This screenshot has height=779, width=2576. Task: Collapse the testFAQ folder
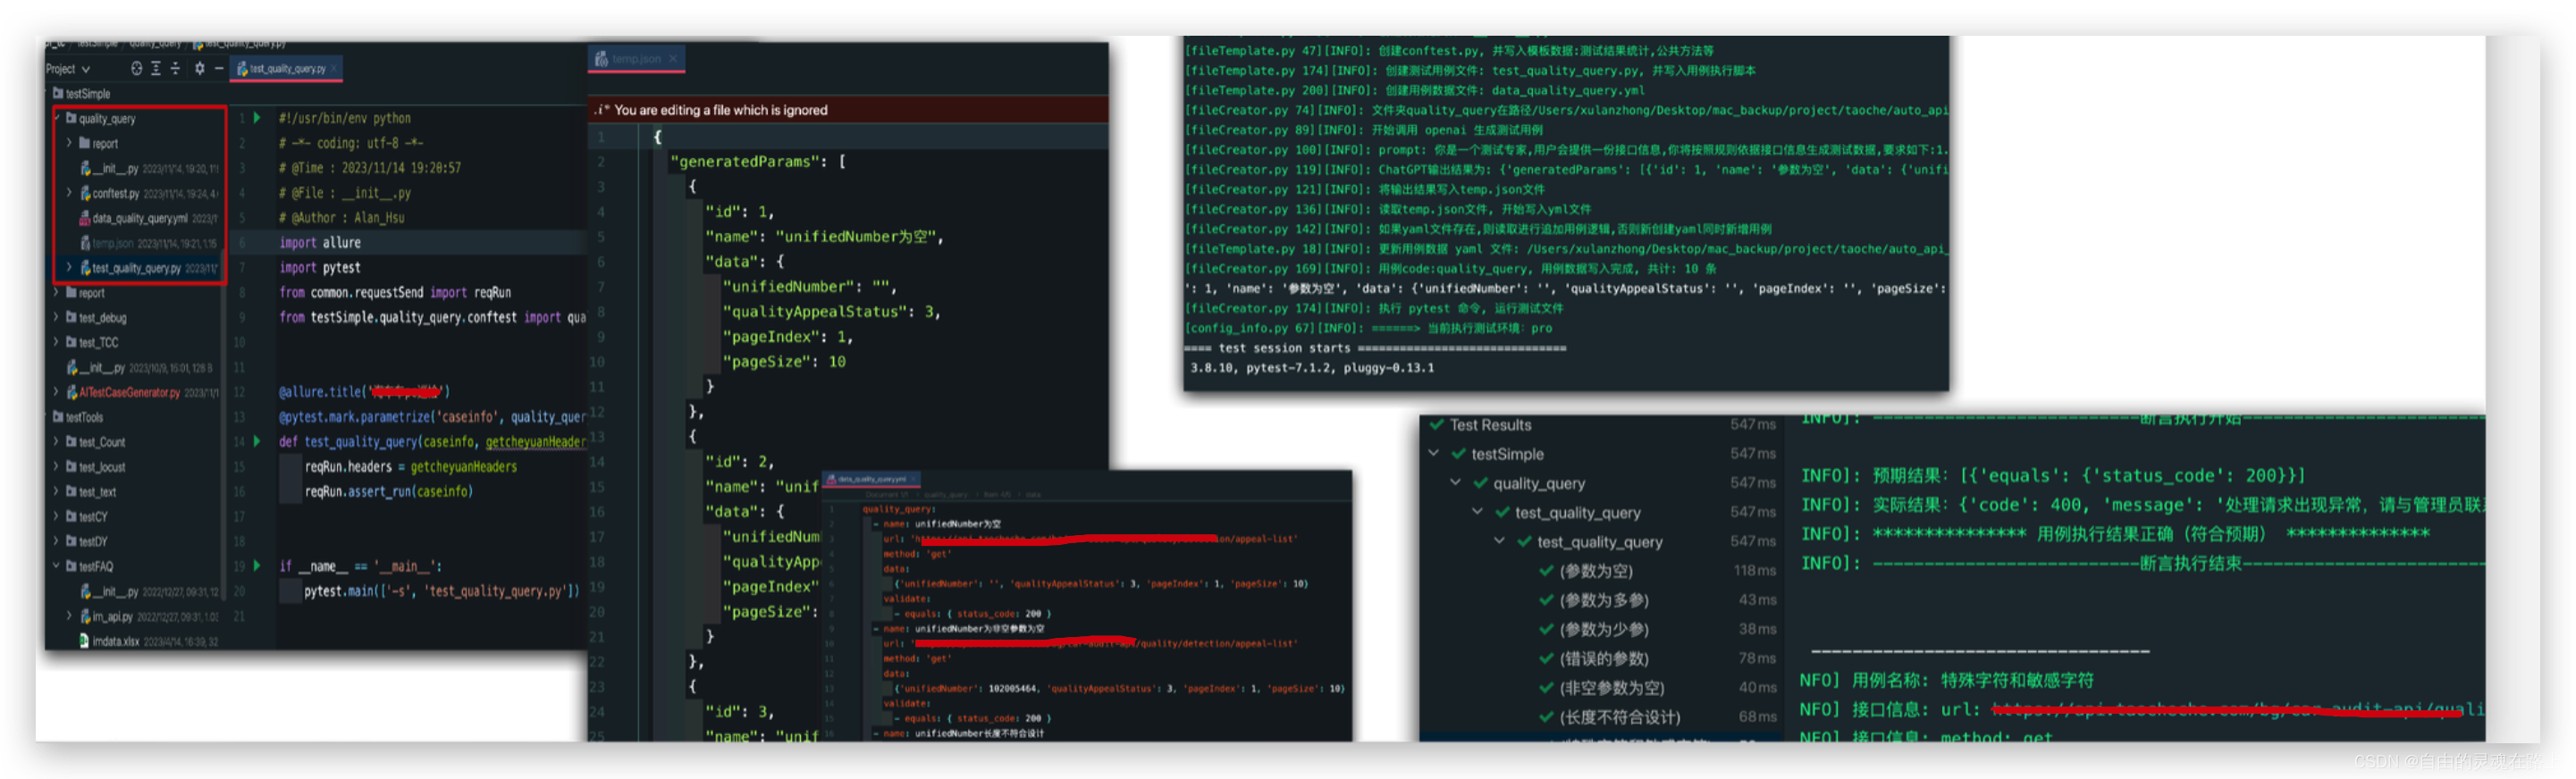[x=57, y=566]
